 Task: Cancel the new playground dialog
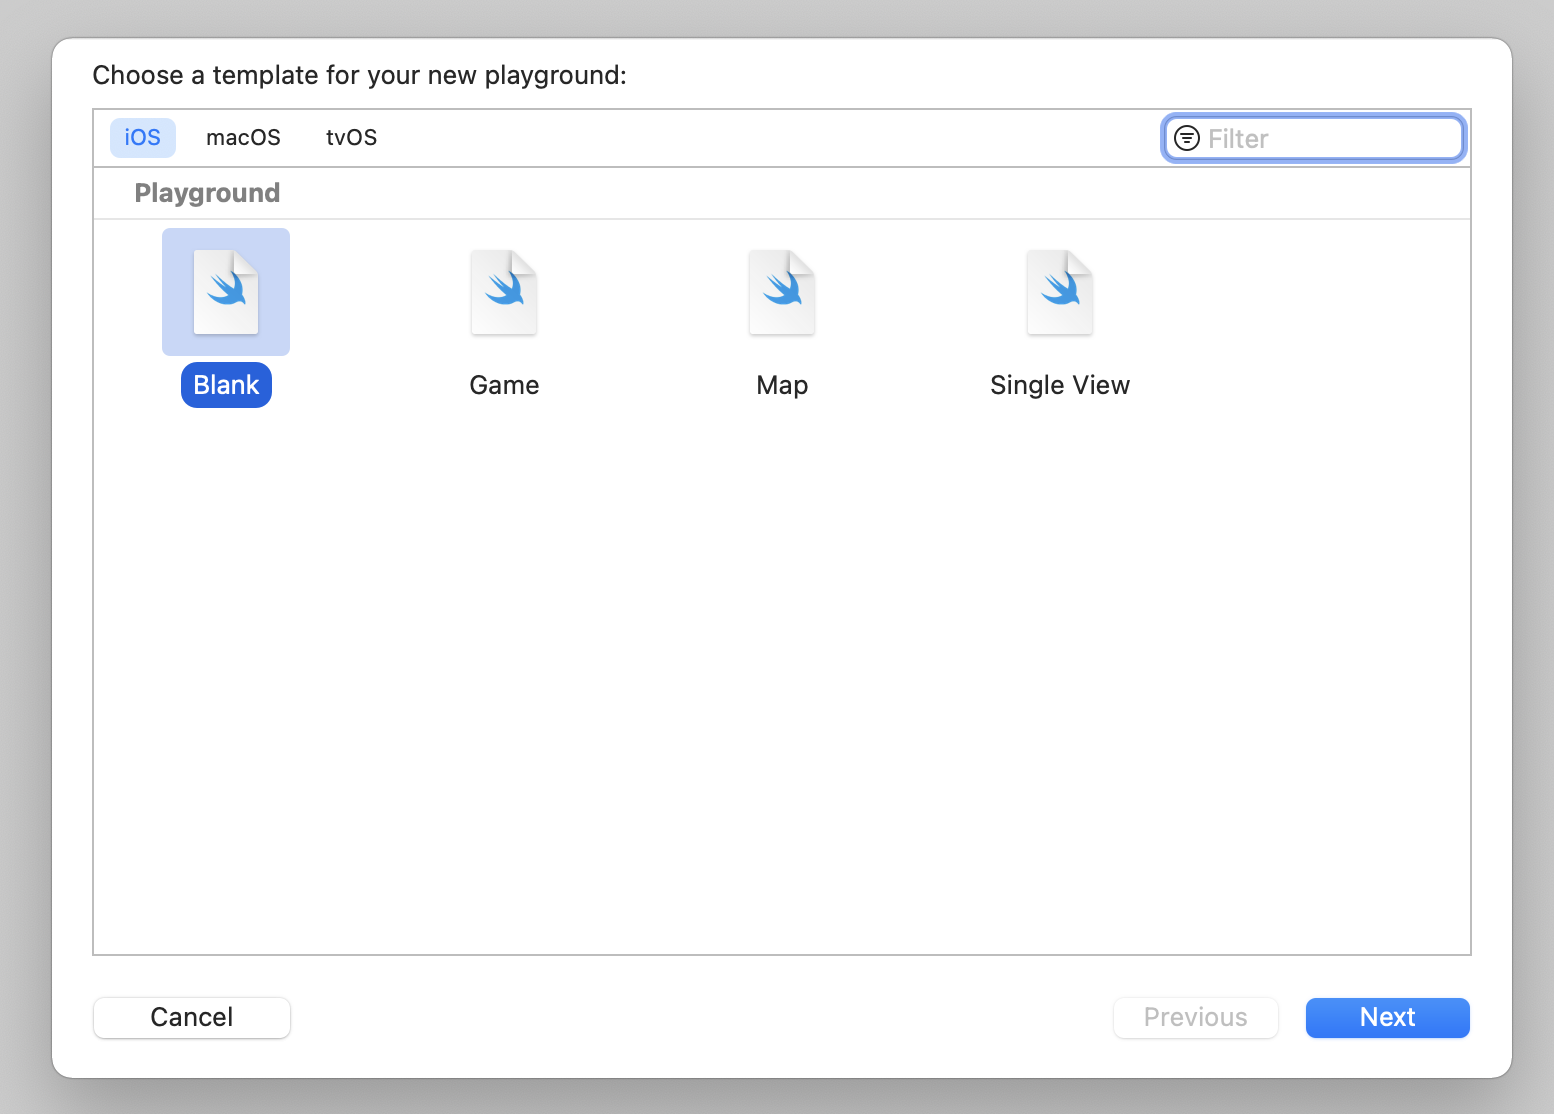(192, 1018)
